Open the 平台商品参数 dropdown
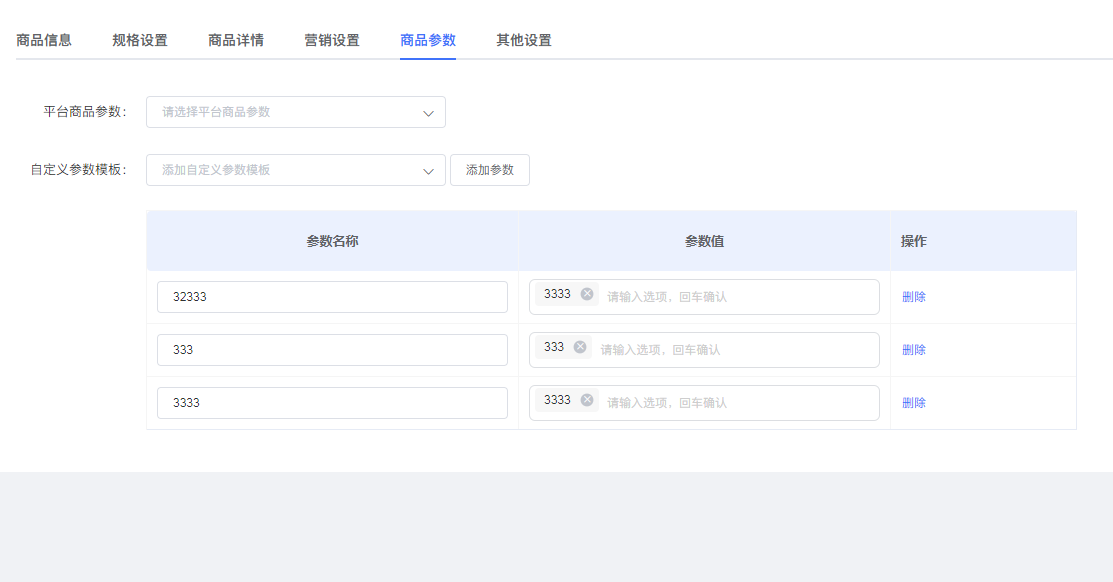1113x582 pixels. click(296, 112)
